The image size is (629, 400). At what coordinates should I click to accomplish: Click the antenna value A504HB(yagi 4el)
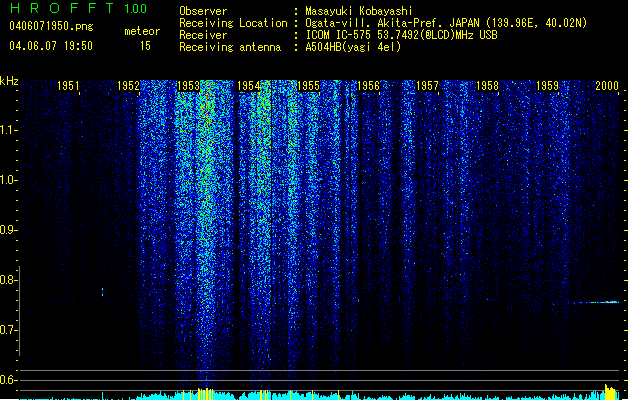(x=353, y=47)
